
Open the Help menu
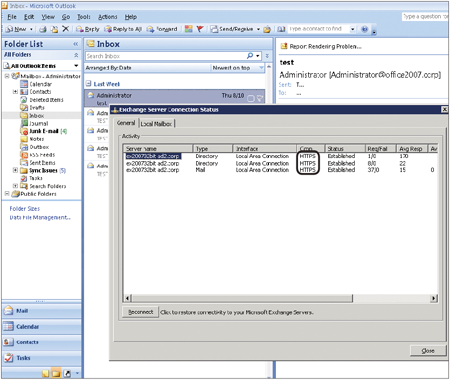coord(131,17)
